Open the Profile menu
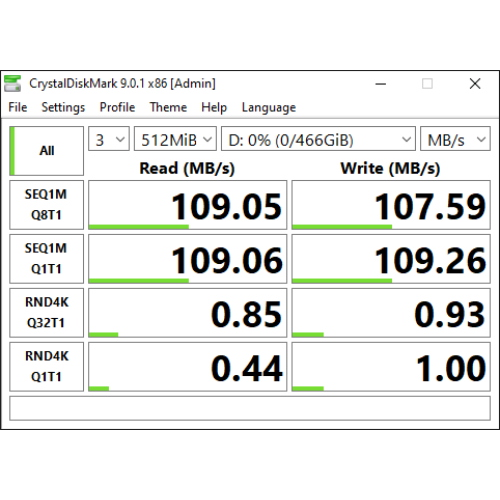500x500 pixels. 117,107
